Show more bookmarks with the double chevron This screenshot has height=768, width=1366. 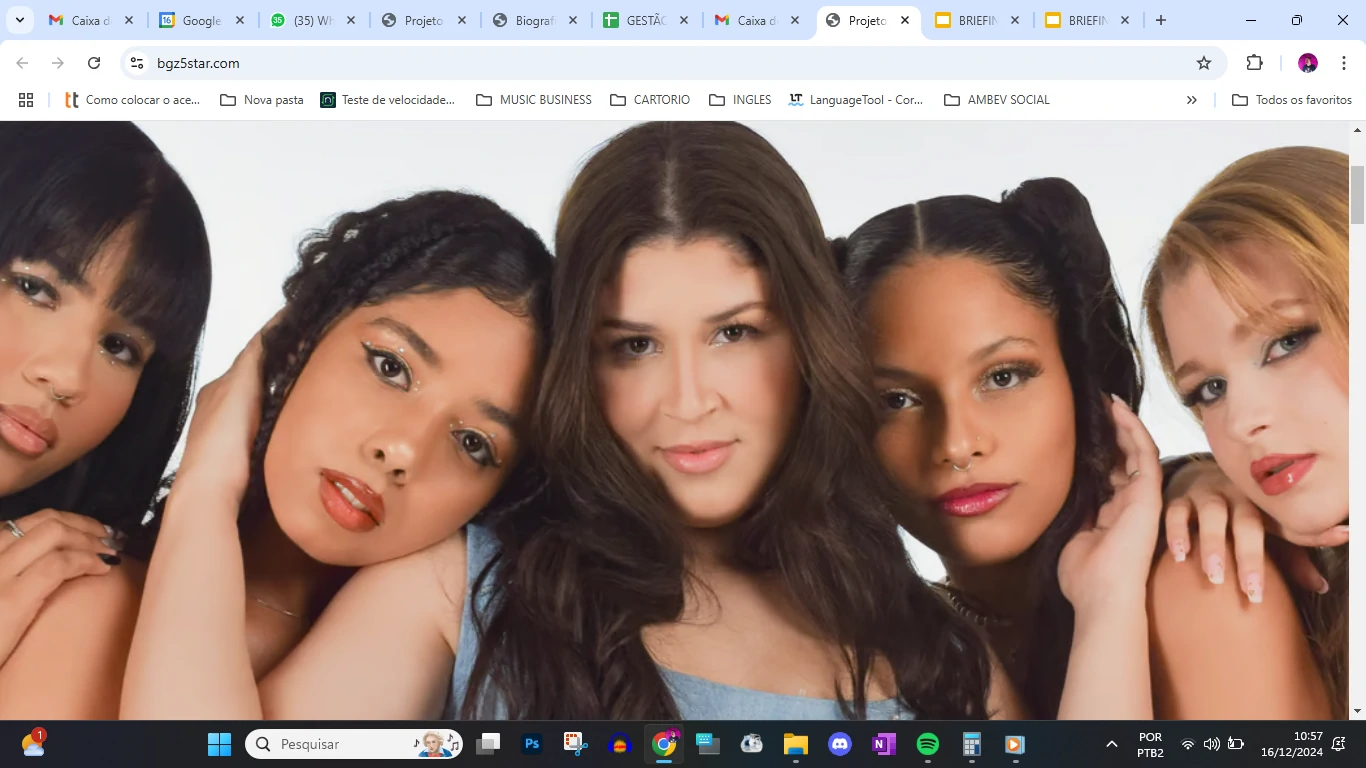(1191, 100)
